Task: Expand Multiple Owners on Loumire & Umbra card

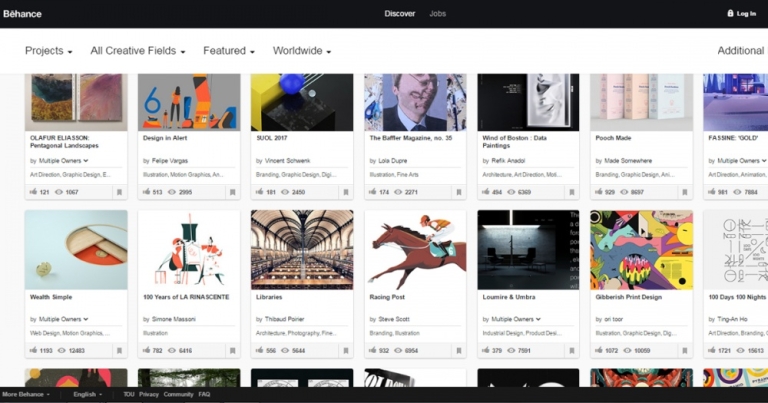Action: click(x=516, y=319)
